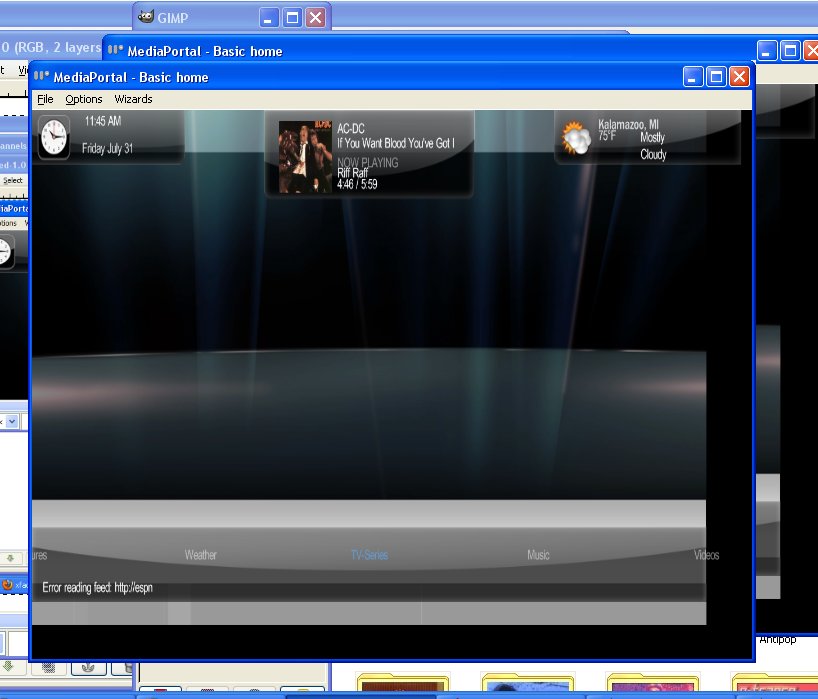Viewport: 818px width, 699px height.
Task: Close the front MediaPortal window
Action: point(739,76)
